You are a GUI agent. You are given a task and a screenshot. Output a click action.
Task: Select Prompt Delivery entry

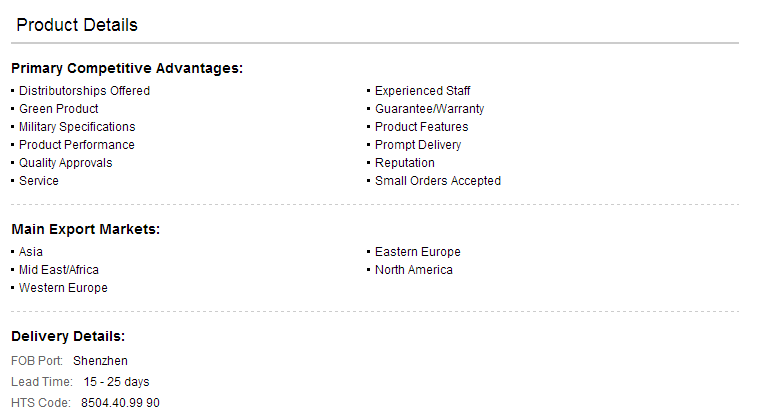pos(418,145)
